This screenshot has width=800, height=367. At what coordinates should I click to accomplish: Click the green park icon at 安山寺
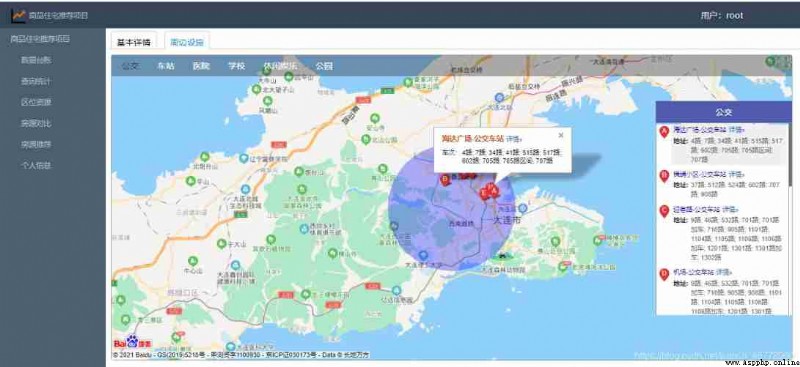click(x=374, y=118)
